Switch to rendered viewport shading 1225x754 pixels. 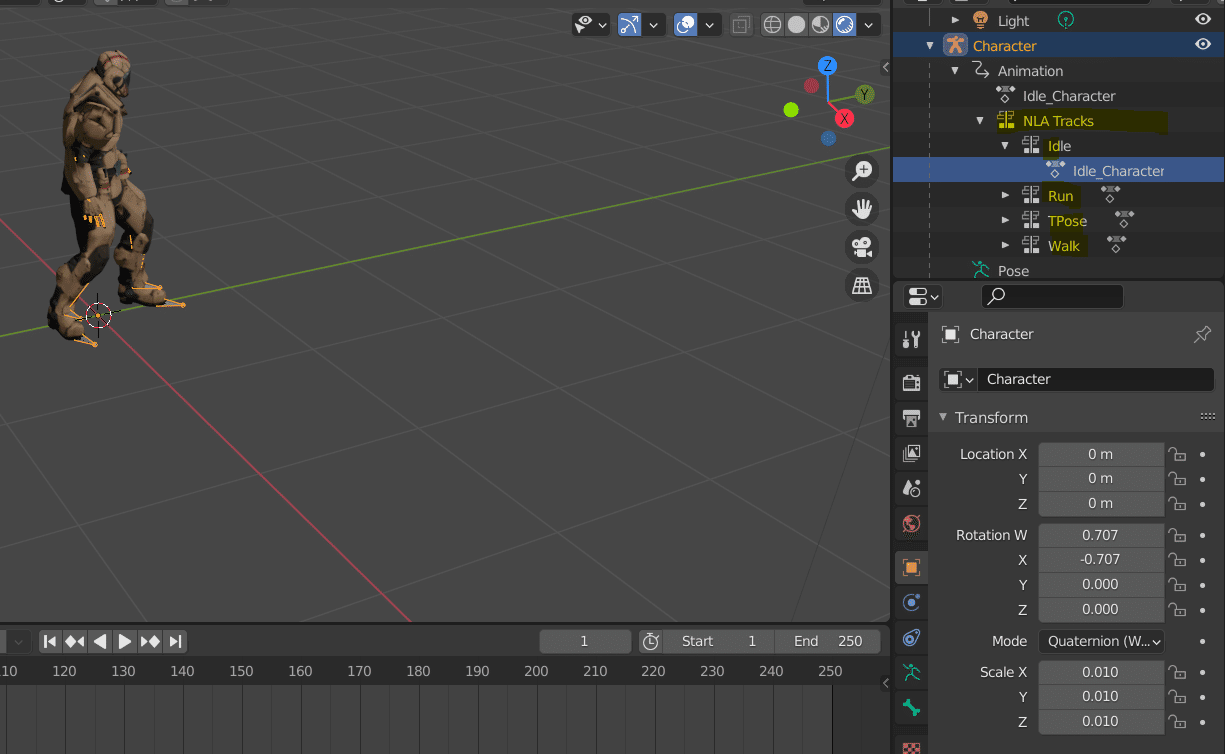click(844, 24)
